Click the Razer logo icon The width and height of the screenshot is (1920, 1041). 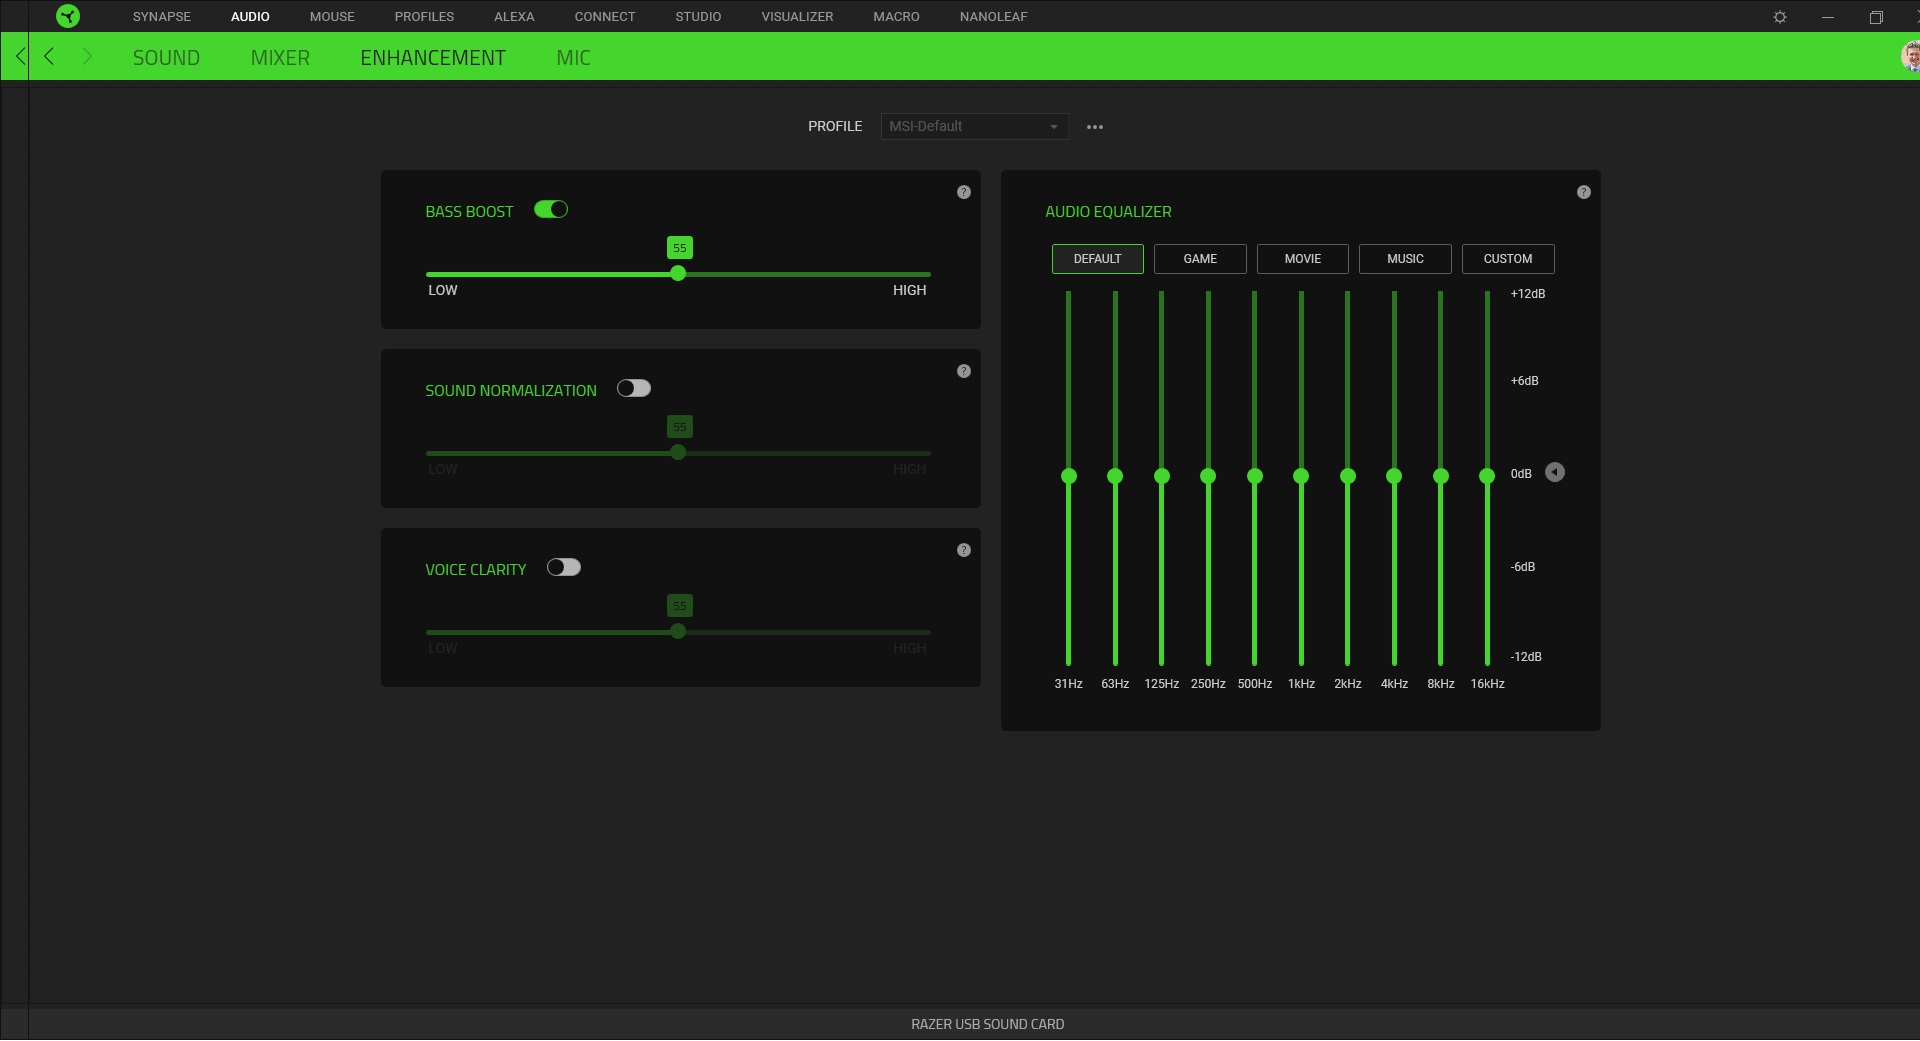click(x=68, y=16)
